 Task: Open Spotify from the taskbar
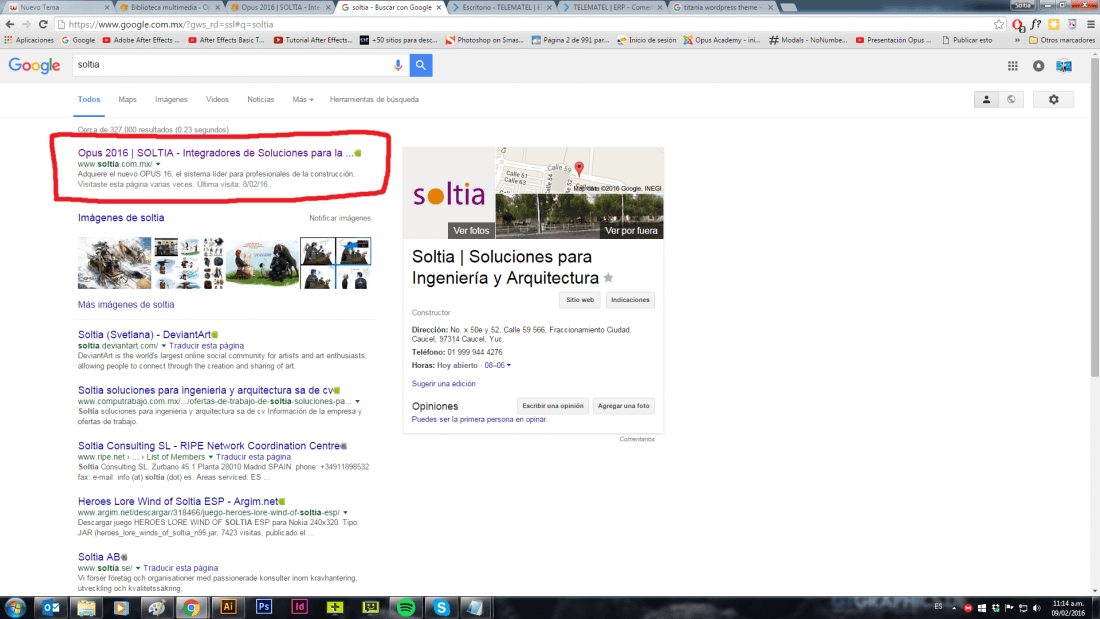pyautogui.click(x=405, y=608)
